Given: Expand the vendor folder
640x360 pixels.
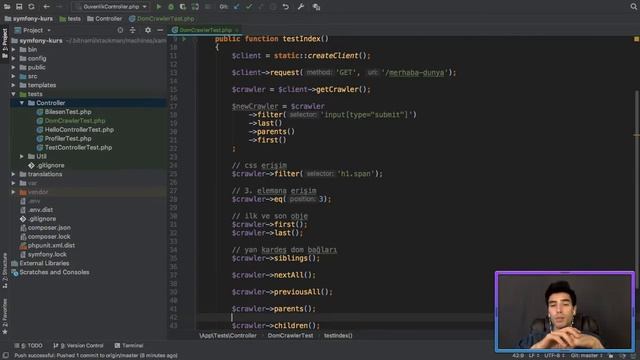Looking at the screenshot, I should (14, 192).
